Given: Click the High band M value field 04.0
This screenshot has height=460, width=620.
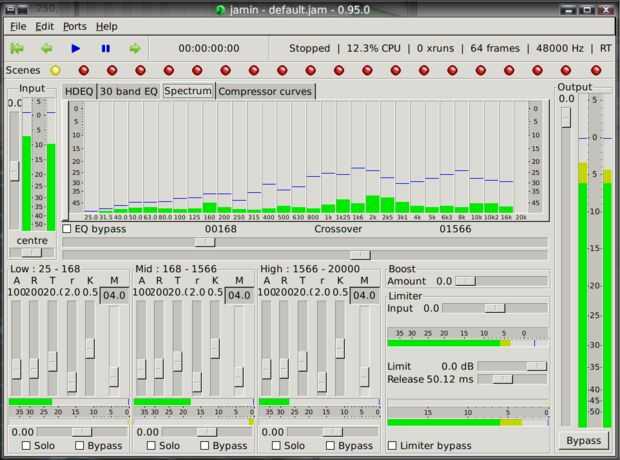Looking at the screenshot, I should [x=364, y=295].
